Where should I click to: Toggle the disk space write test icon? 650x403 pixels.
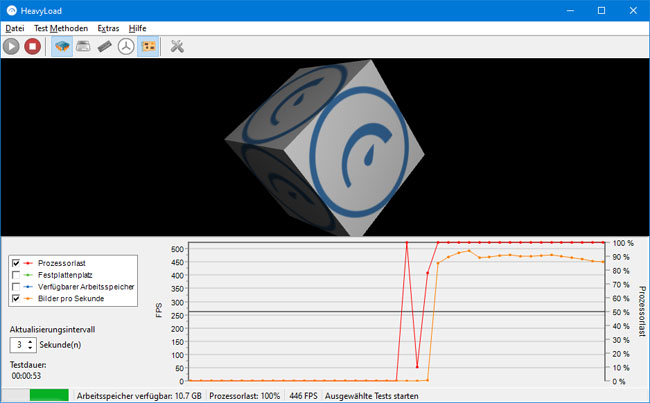tap(83, 46)
